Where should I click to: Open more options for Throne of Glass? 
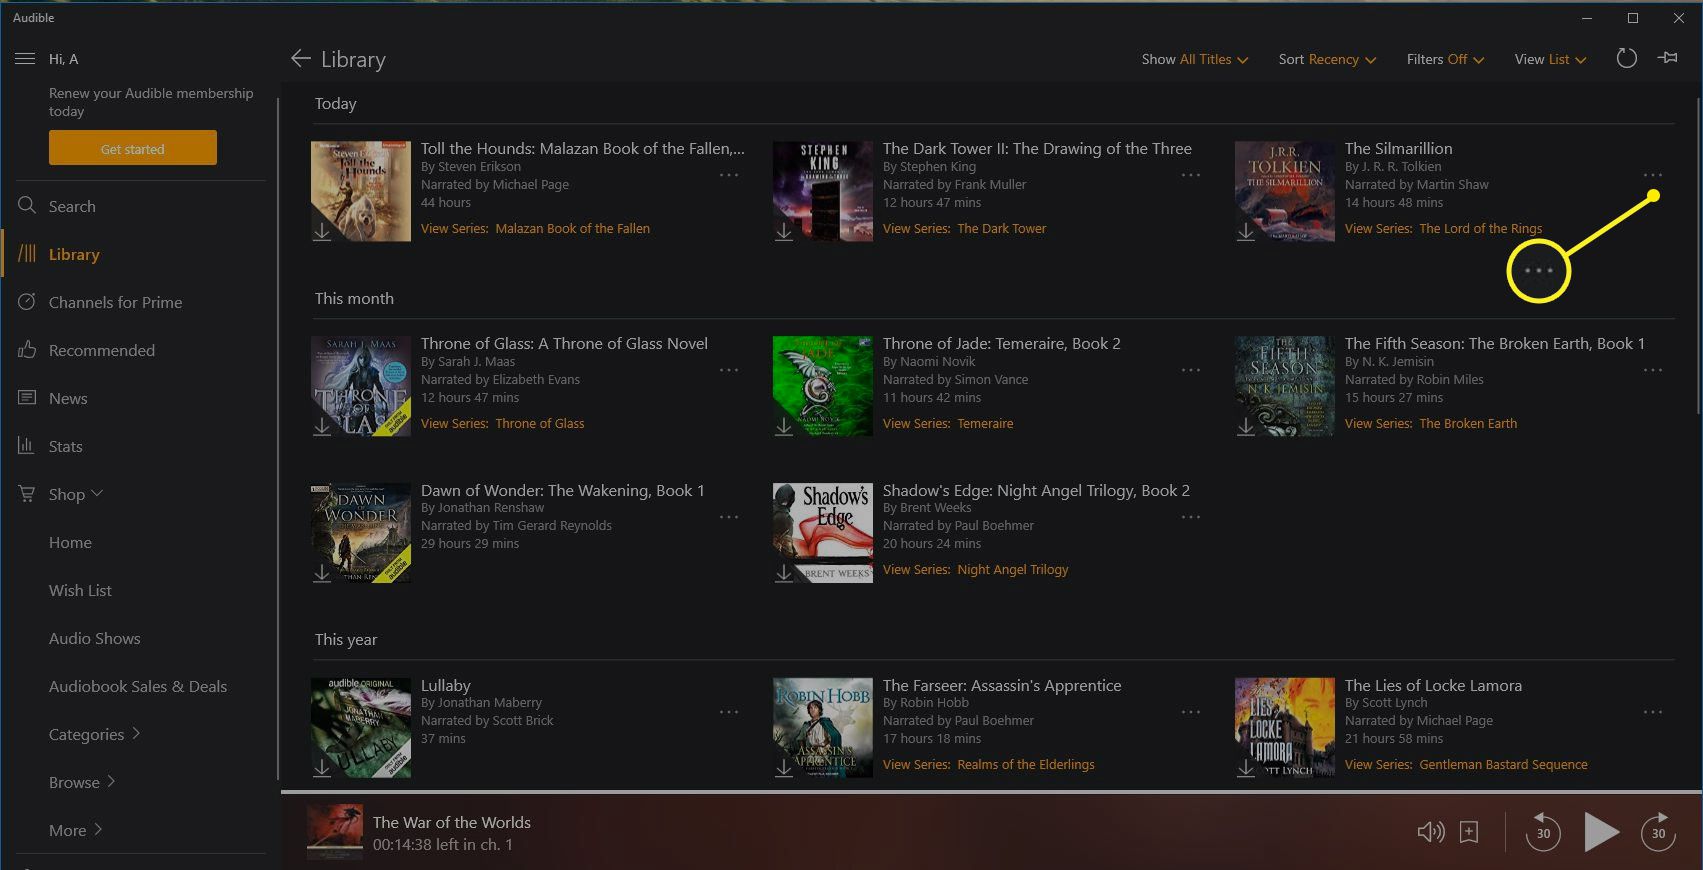point(729,370)
